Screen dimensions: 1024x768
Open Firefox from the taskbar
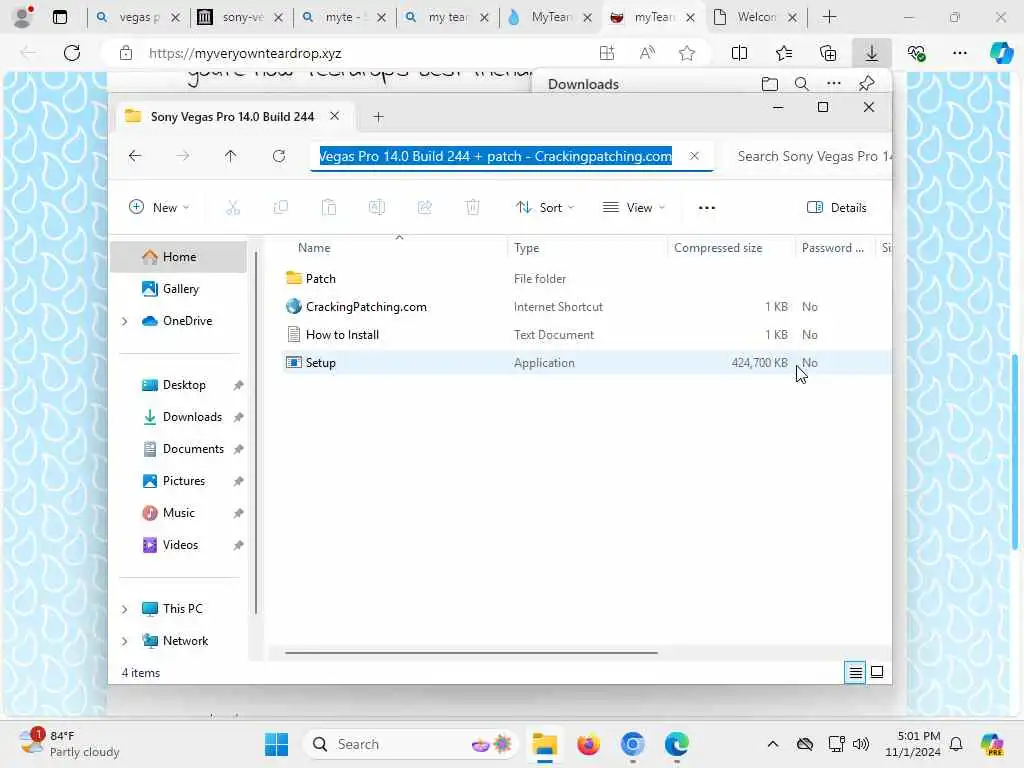588,744
